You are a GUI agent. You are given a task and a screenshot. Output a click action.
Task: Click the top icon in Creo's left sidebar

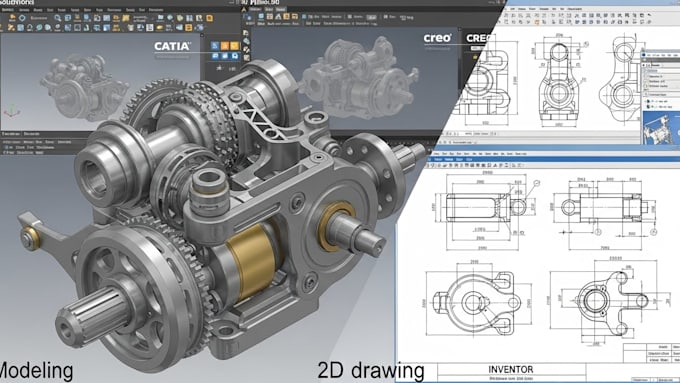[x=246, y=33]
